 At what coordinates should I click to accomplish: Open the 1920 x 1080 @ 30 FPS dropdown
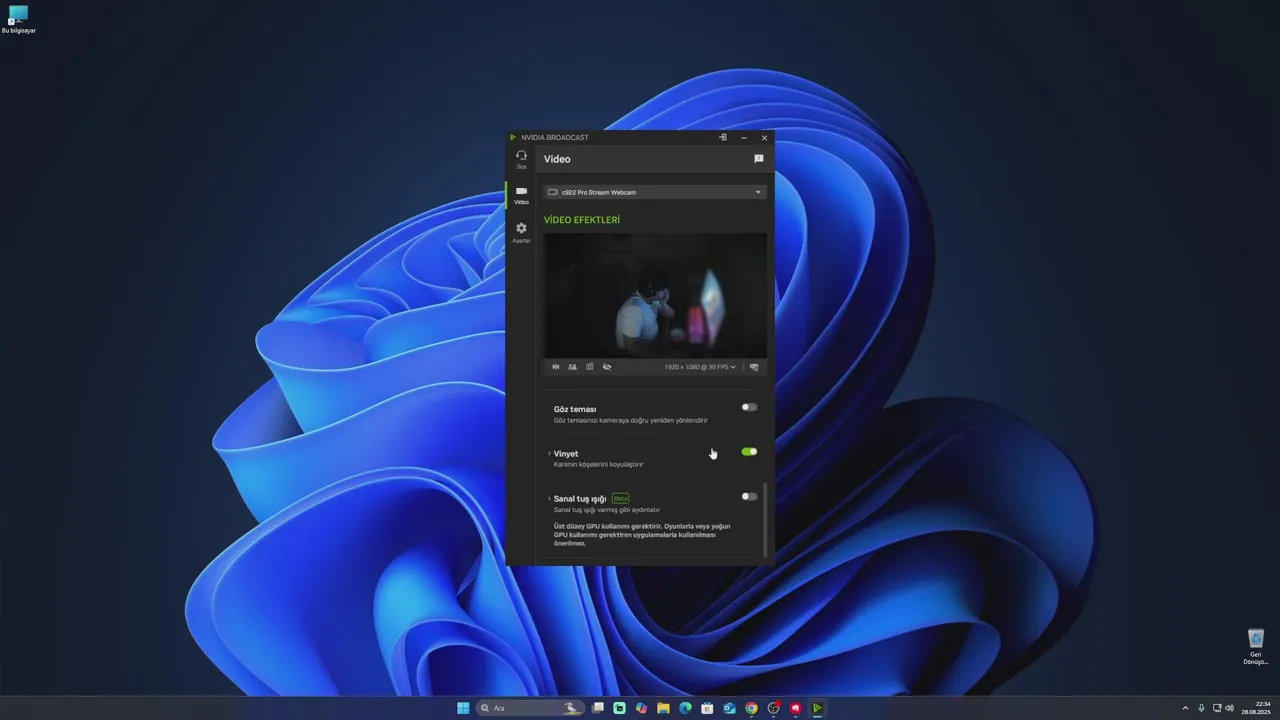700,367
